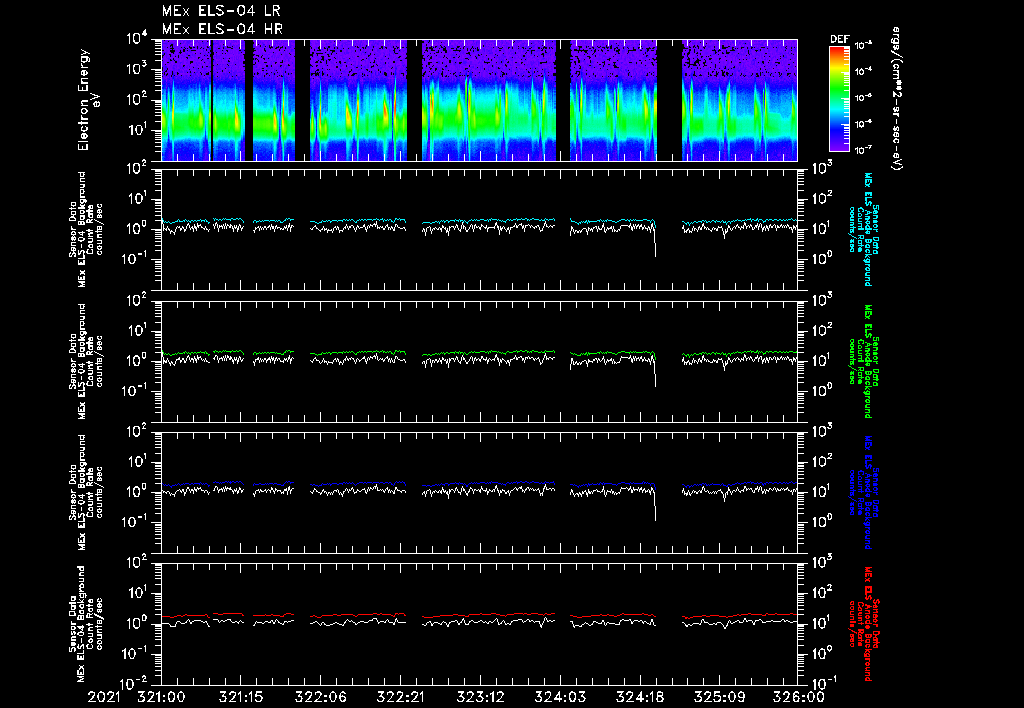Image resolution: width=1024 pixels, height=708 pixels.
Task: Click the cyan right-side legend text
Action: pos(870,230)
